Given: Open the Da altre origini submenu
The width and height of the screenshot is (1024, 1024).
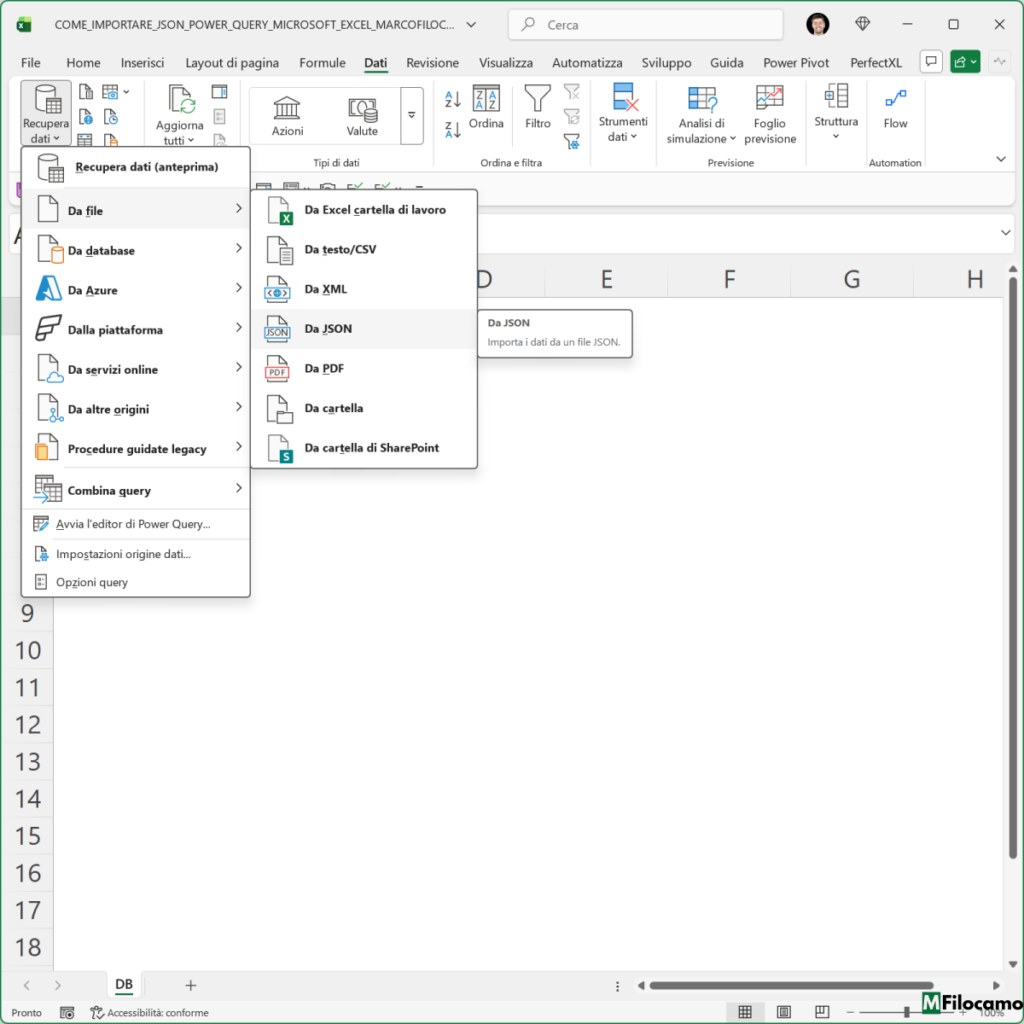Looking at the screenshot, I should (136, 409).
